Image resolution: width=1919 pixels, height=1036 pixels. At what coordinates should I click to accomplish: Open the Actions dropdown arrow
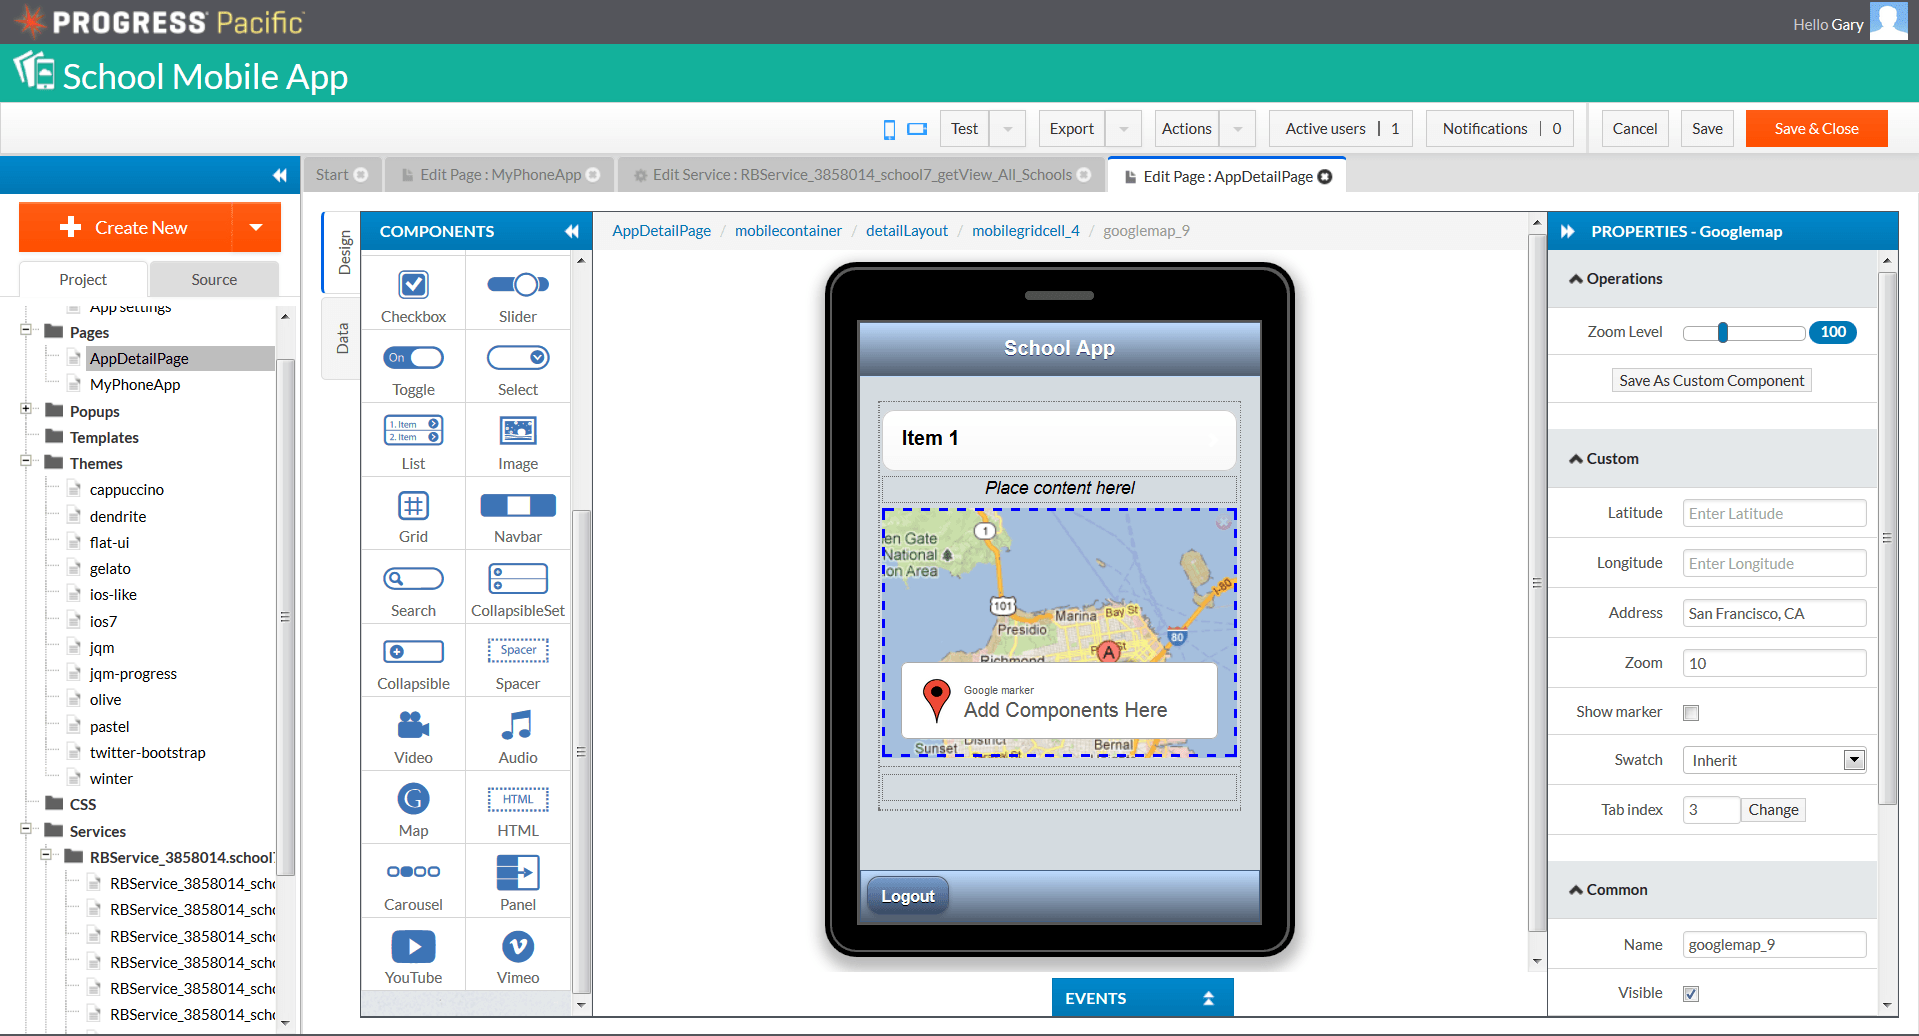[x=1237, y=129]
